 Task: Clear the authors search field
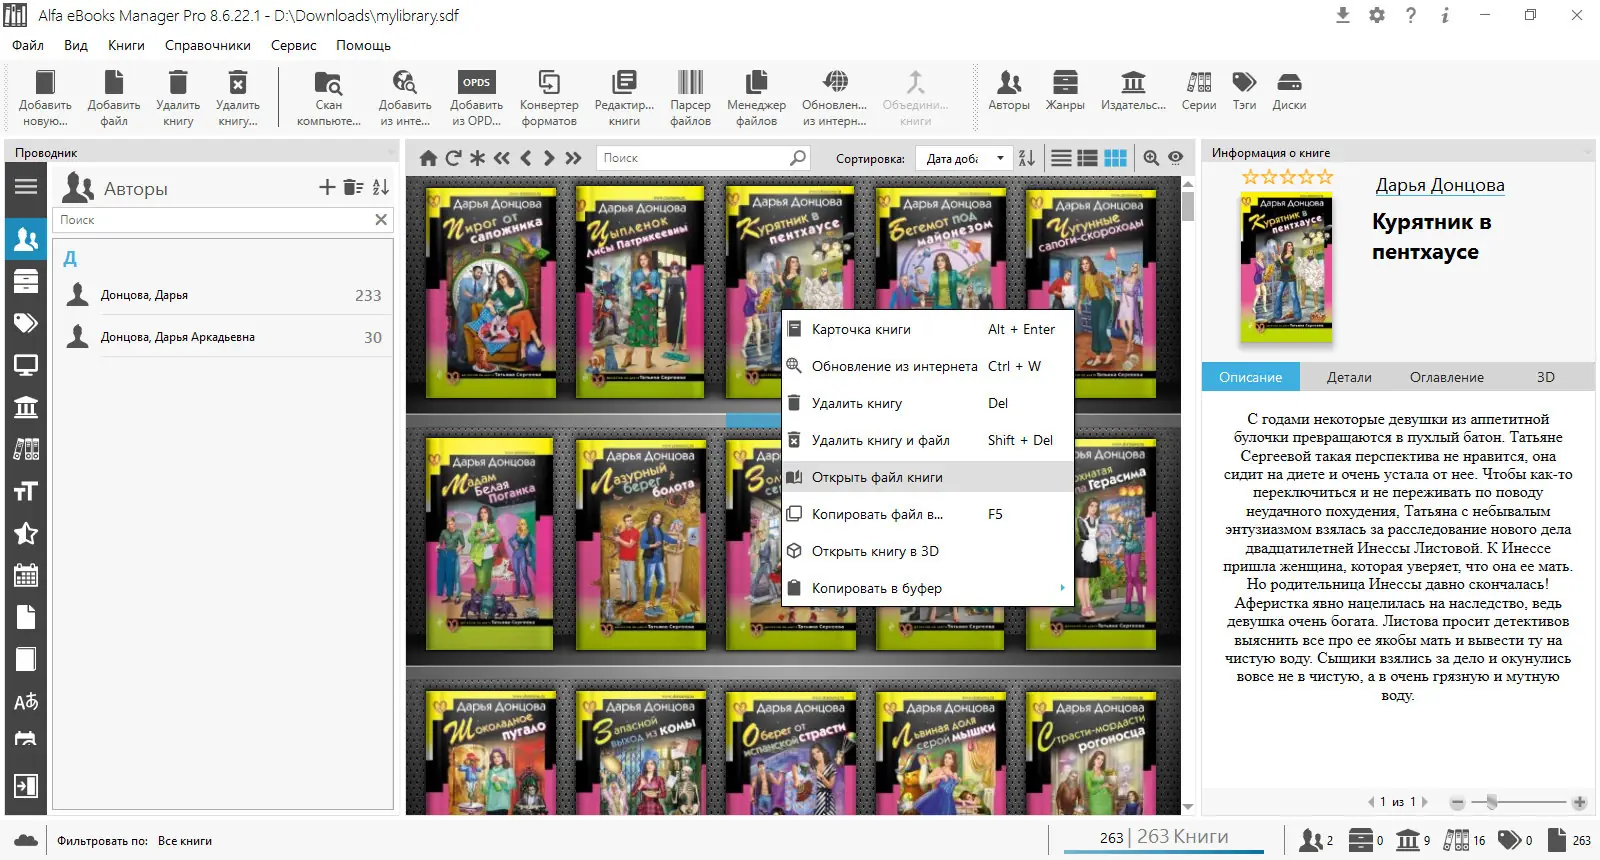click(381, 220)
